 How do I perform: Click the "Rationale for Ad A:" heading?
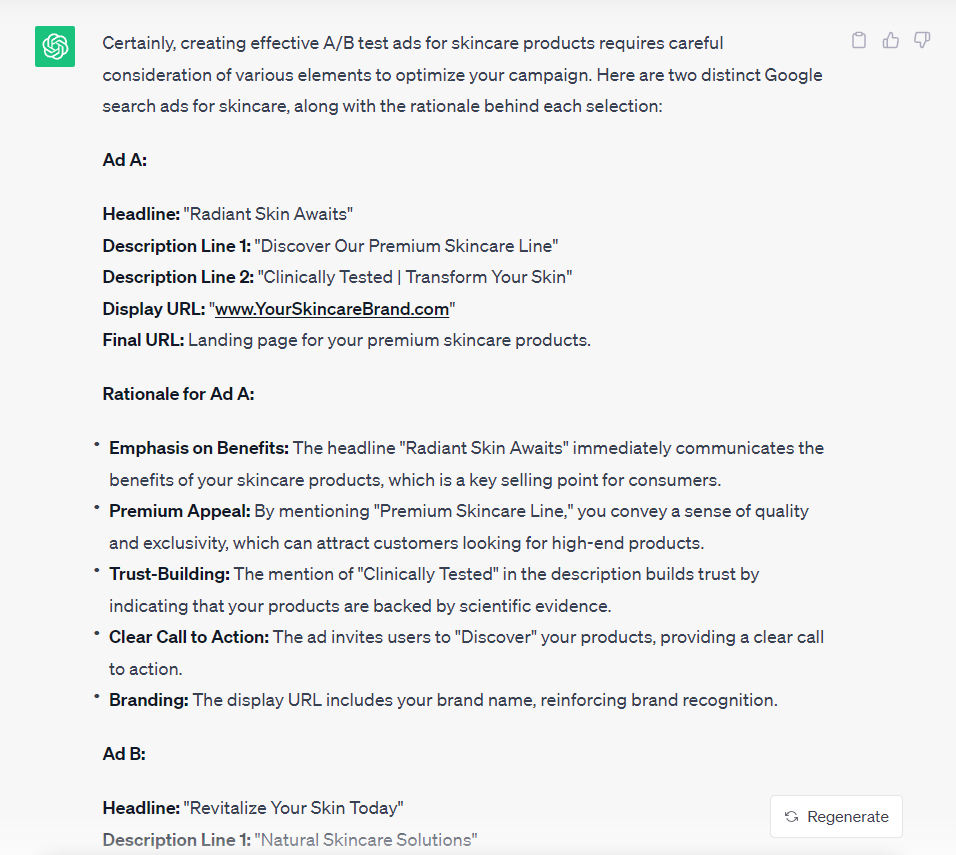pyautogui.click(x=178, y=394)
